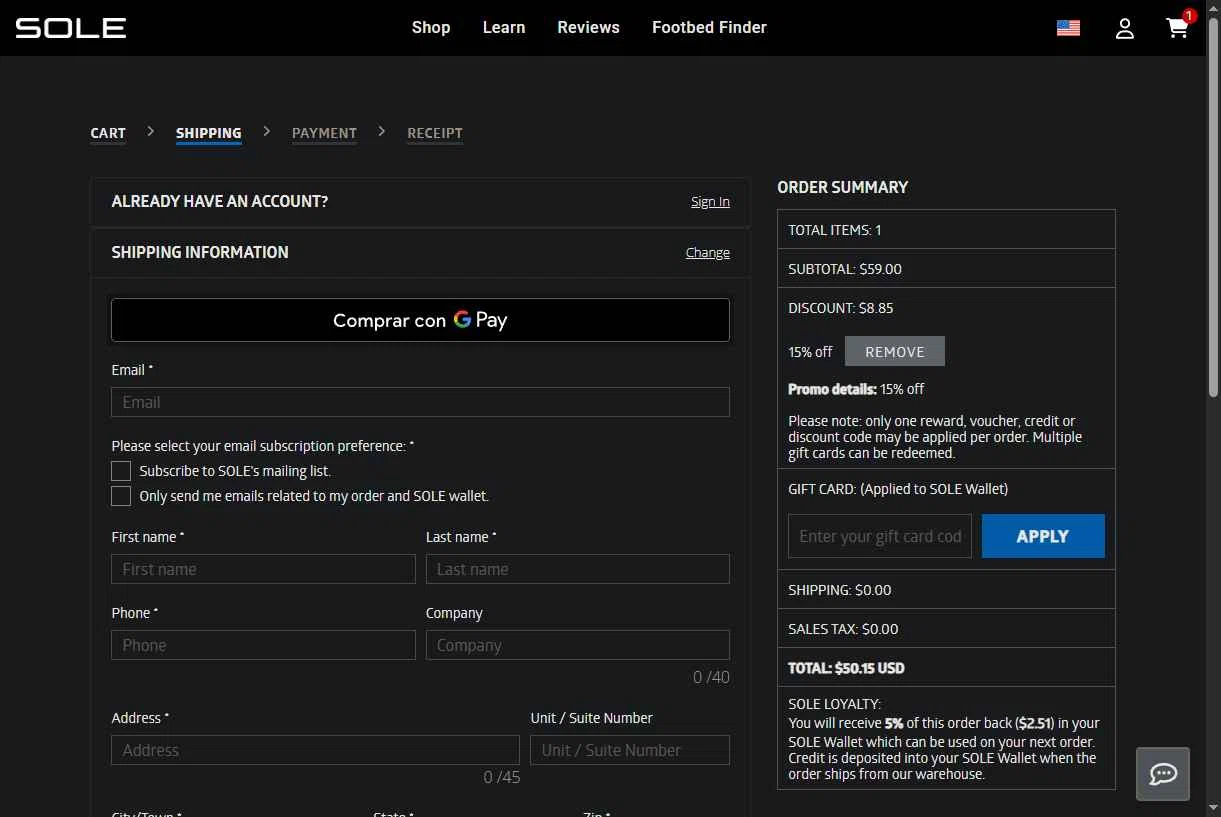Screen dimensions: 1221x817
Task: Click the SHIPPING: $0.00 row
Action: click(x=946, y=590)
